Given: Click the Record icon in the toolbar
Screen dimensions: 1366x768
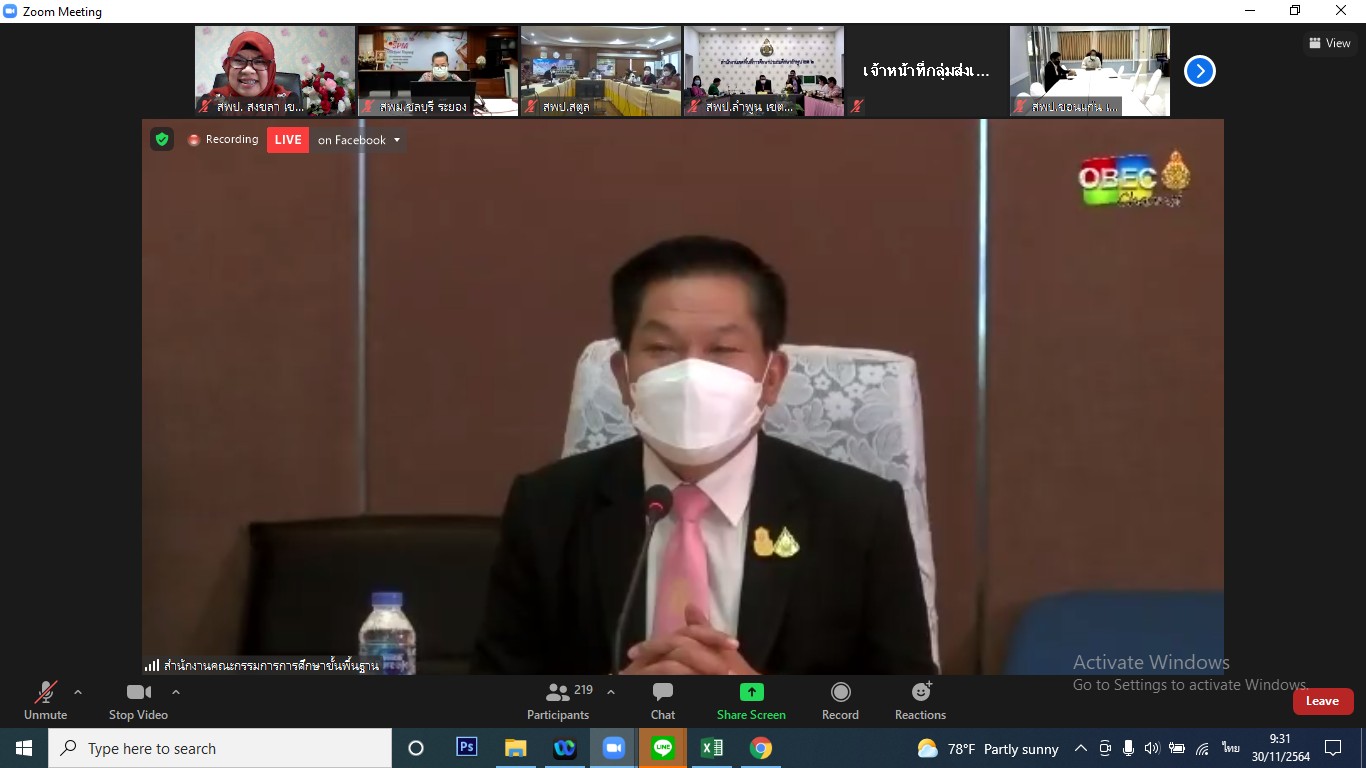Looking at the screenshot, I should 841,692.
